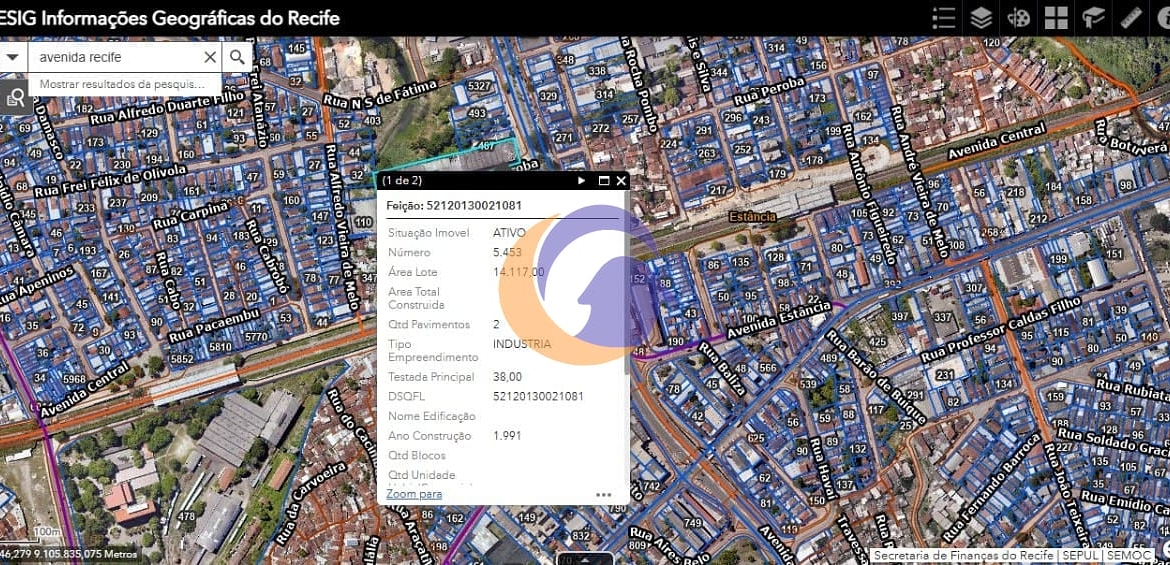Expand the search source dropdown arrow
The height and width of the screenshot is (565, 1170).
(x=12, y=57)
